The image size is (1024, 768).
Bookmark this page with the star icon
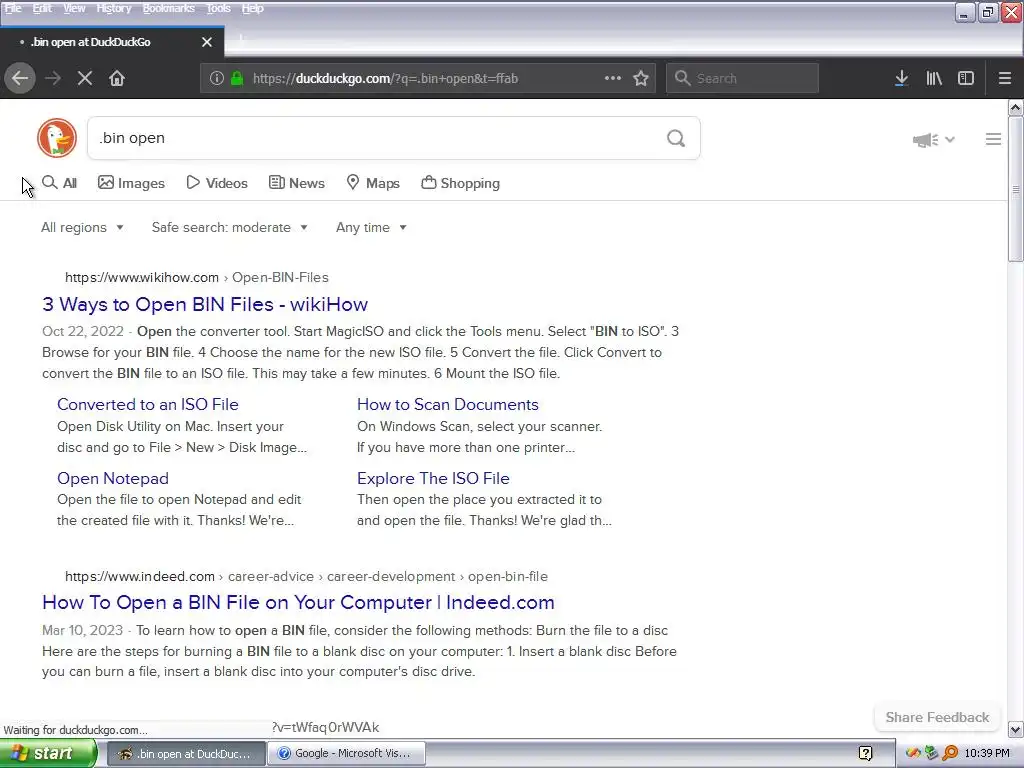click(641, 78)
